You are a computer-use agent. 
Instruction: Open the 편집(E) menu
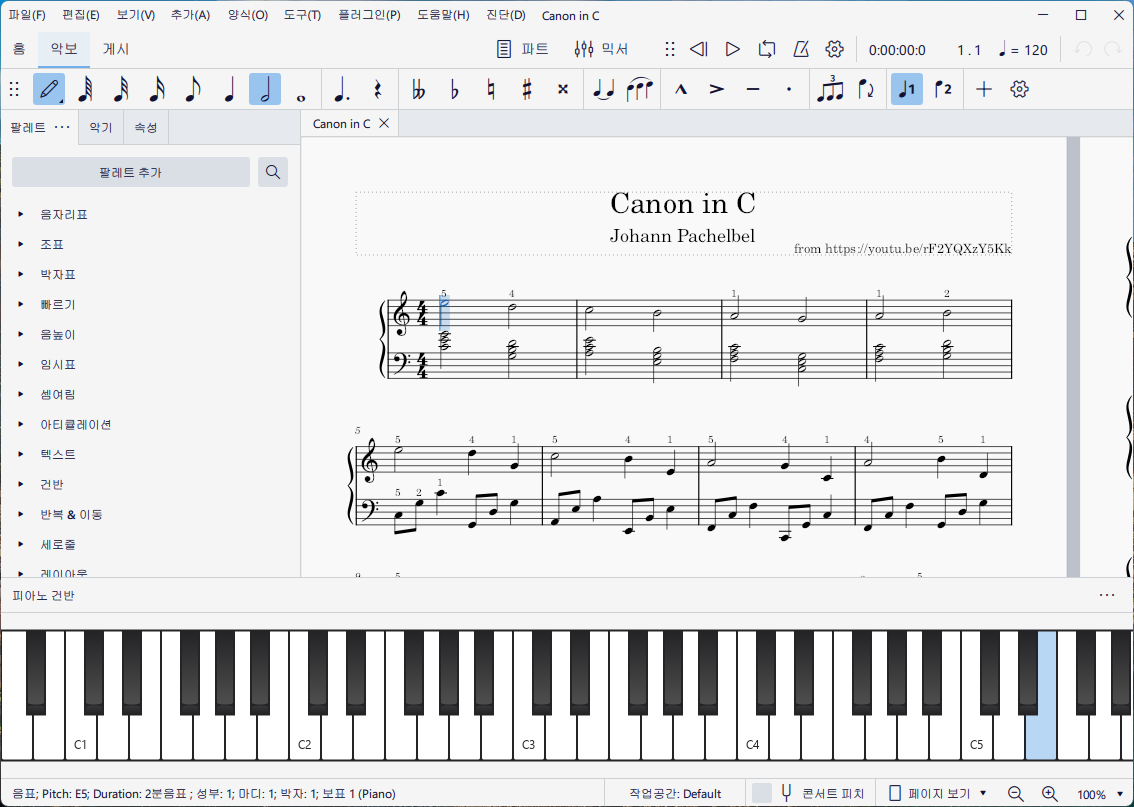(x=81, y=15)
